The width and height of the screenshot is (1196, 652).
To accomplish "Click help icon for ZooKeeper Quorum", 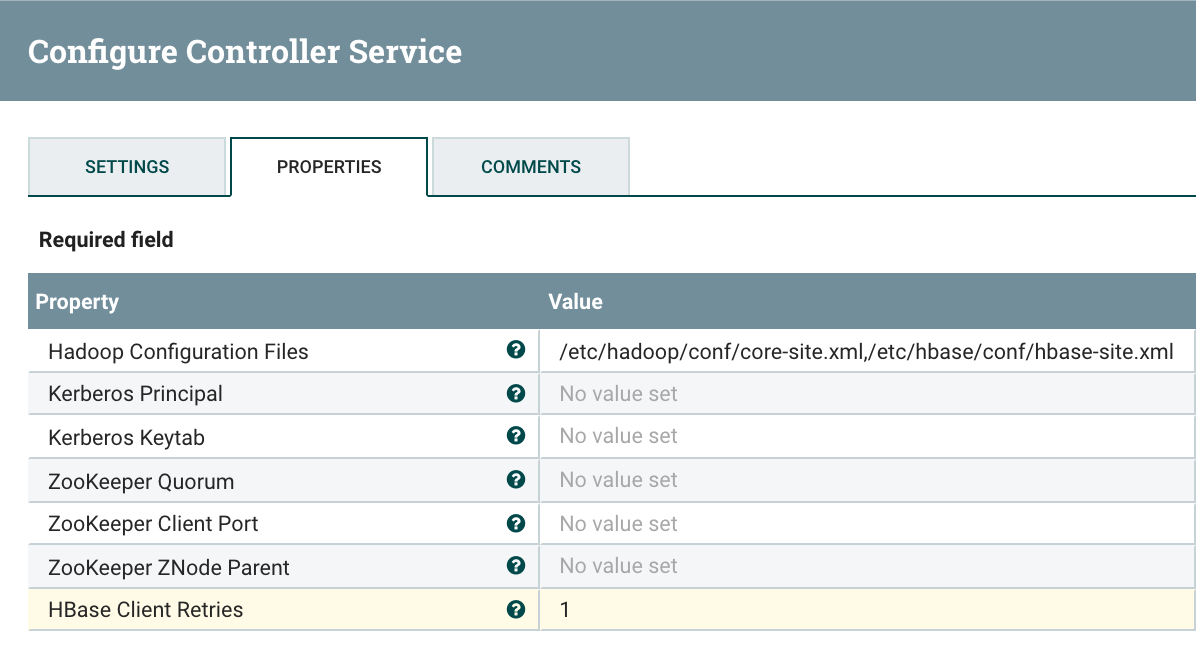I will pyautogui.click(x=516, y=480).
